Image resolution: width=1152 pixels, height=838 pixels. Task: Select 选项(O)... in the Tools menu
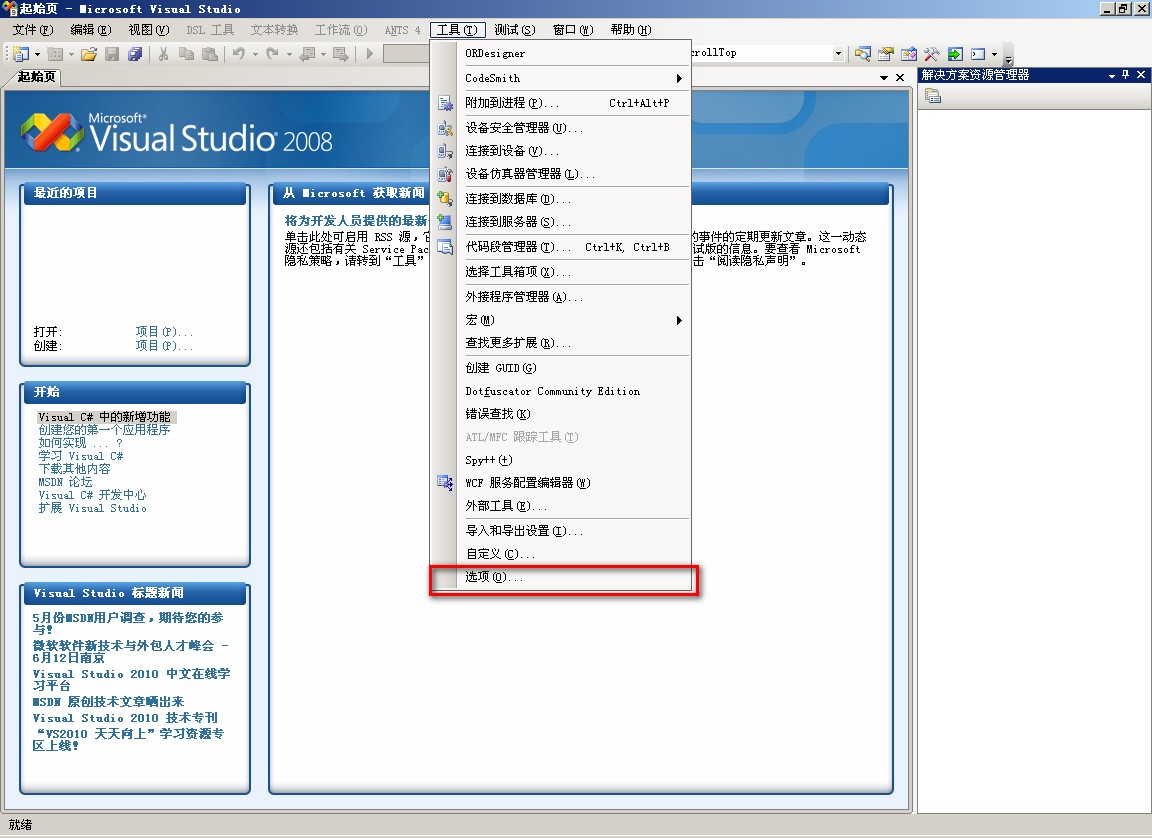pos(561,577)
